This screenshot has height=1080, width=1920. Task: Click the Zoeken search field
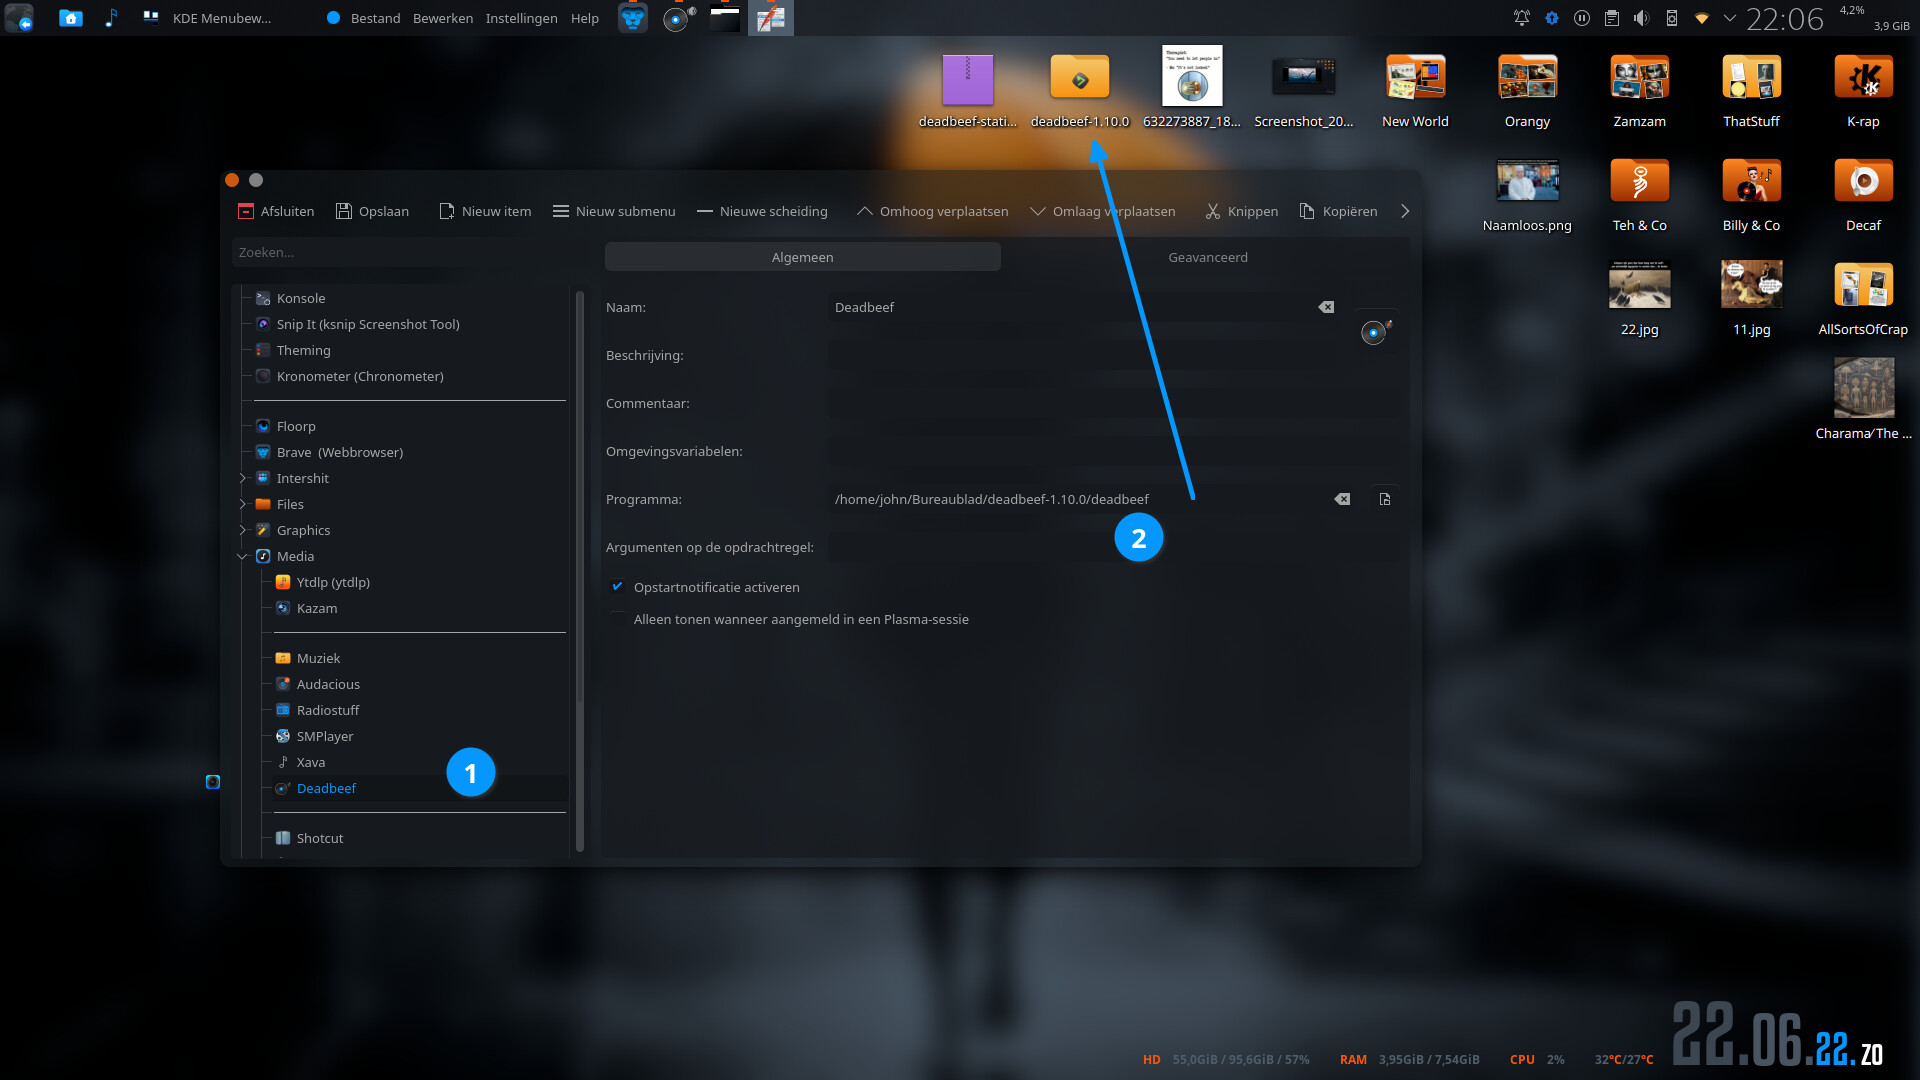(x=400, y=252)
